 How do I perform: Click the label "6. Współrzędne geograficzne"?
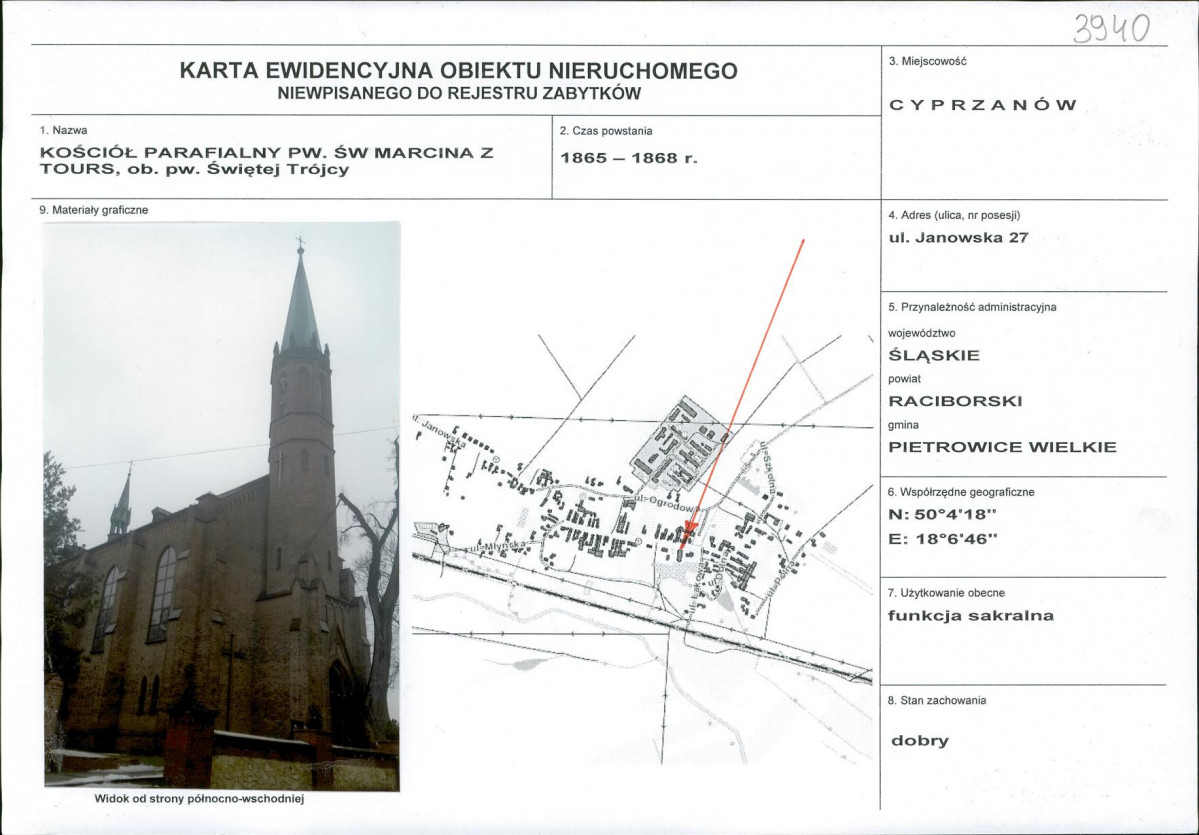[961, 492]
